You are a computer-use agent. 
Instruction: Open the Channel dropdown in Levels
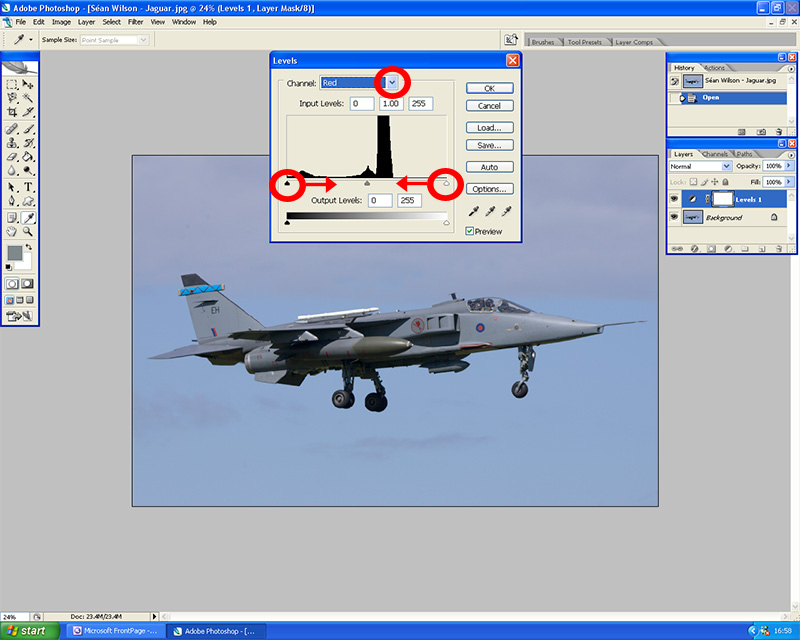(392, 82)
